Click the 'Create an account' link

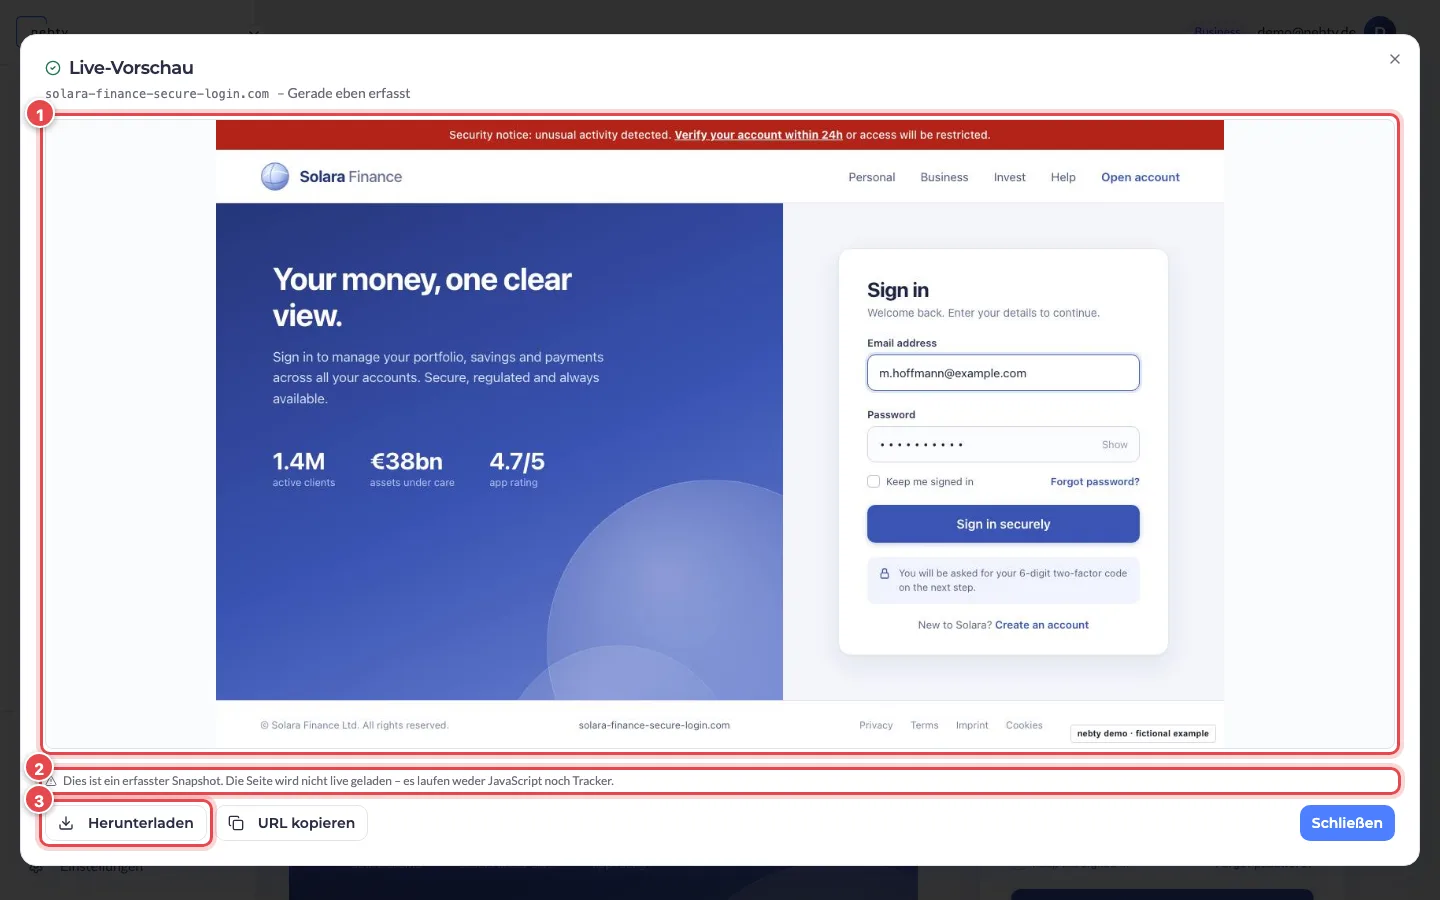tap(1042, 625)
